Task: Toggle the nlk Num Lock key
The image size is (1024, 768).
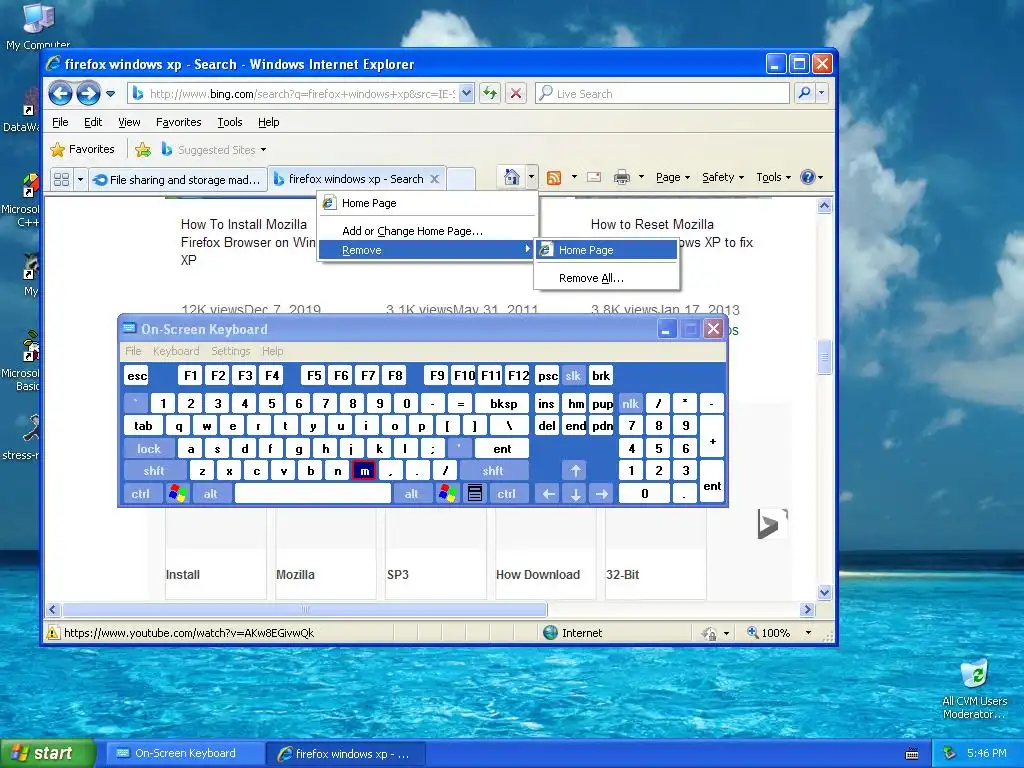Action: (630, 404)
